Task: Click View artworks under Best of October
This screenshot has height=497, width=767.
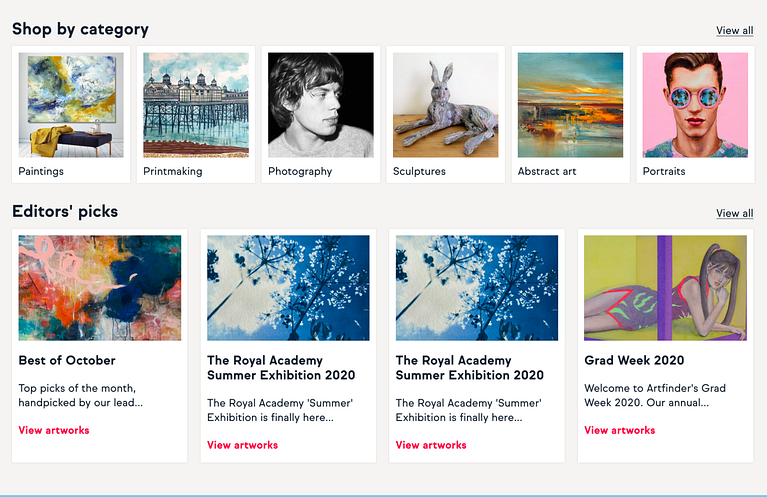Action: pos(54,430)
